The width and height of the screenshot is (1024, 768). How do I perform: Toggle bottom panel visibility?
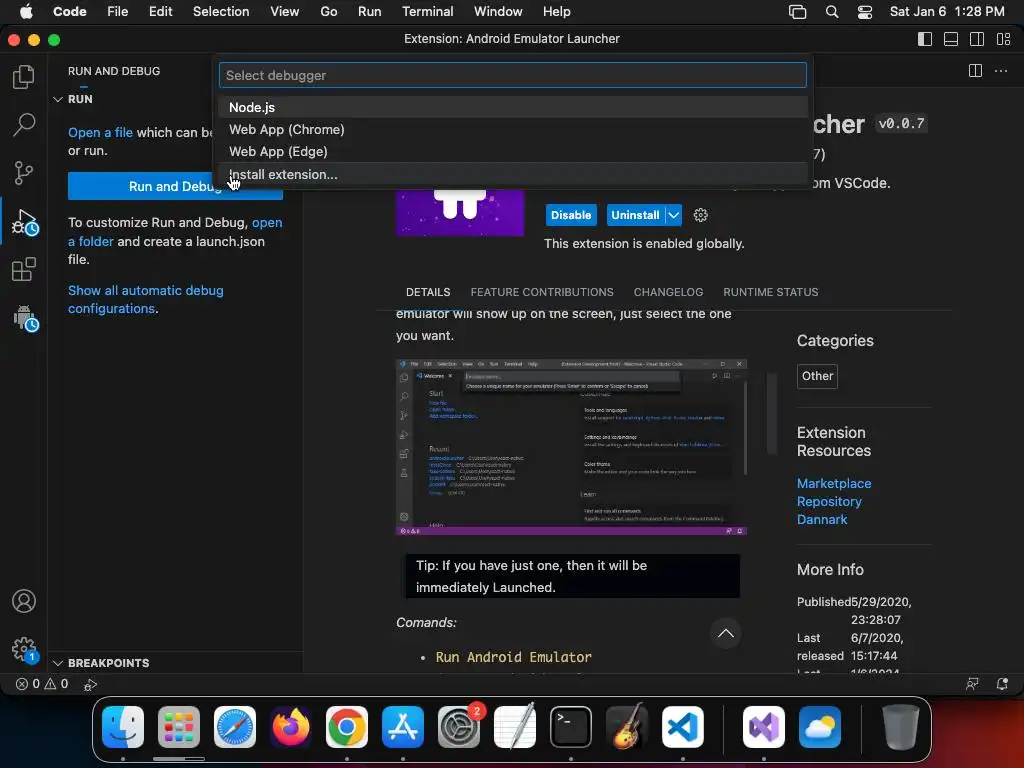point(951,39)
